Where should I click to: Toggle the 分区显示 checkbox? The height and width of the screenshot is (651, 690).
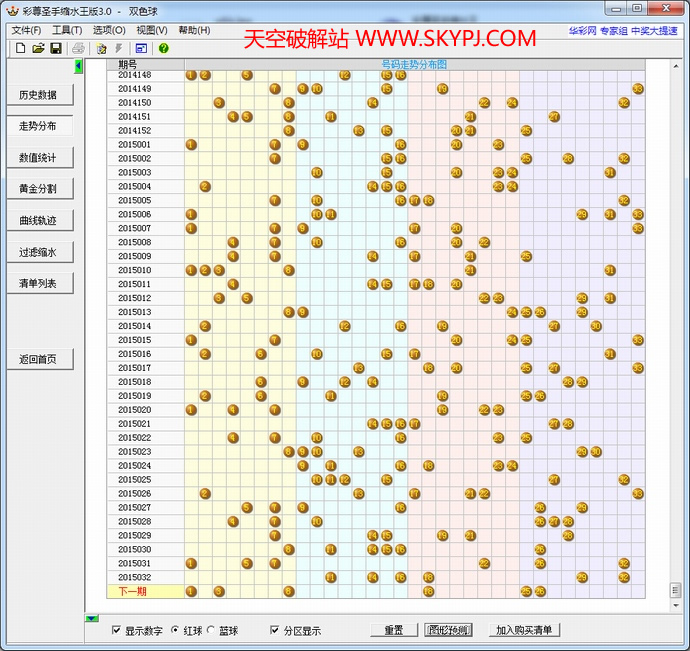tap(275, 631)
